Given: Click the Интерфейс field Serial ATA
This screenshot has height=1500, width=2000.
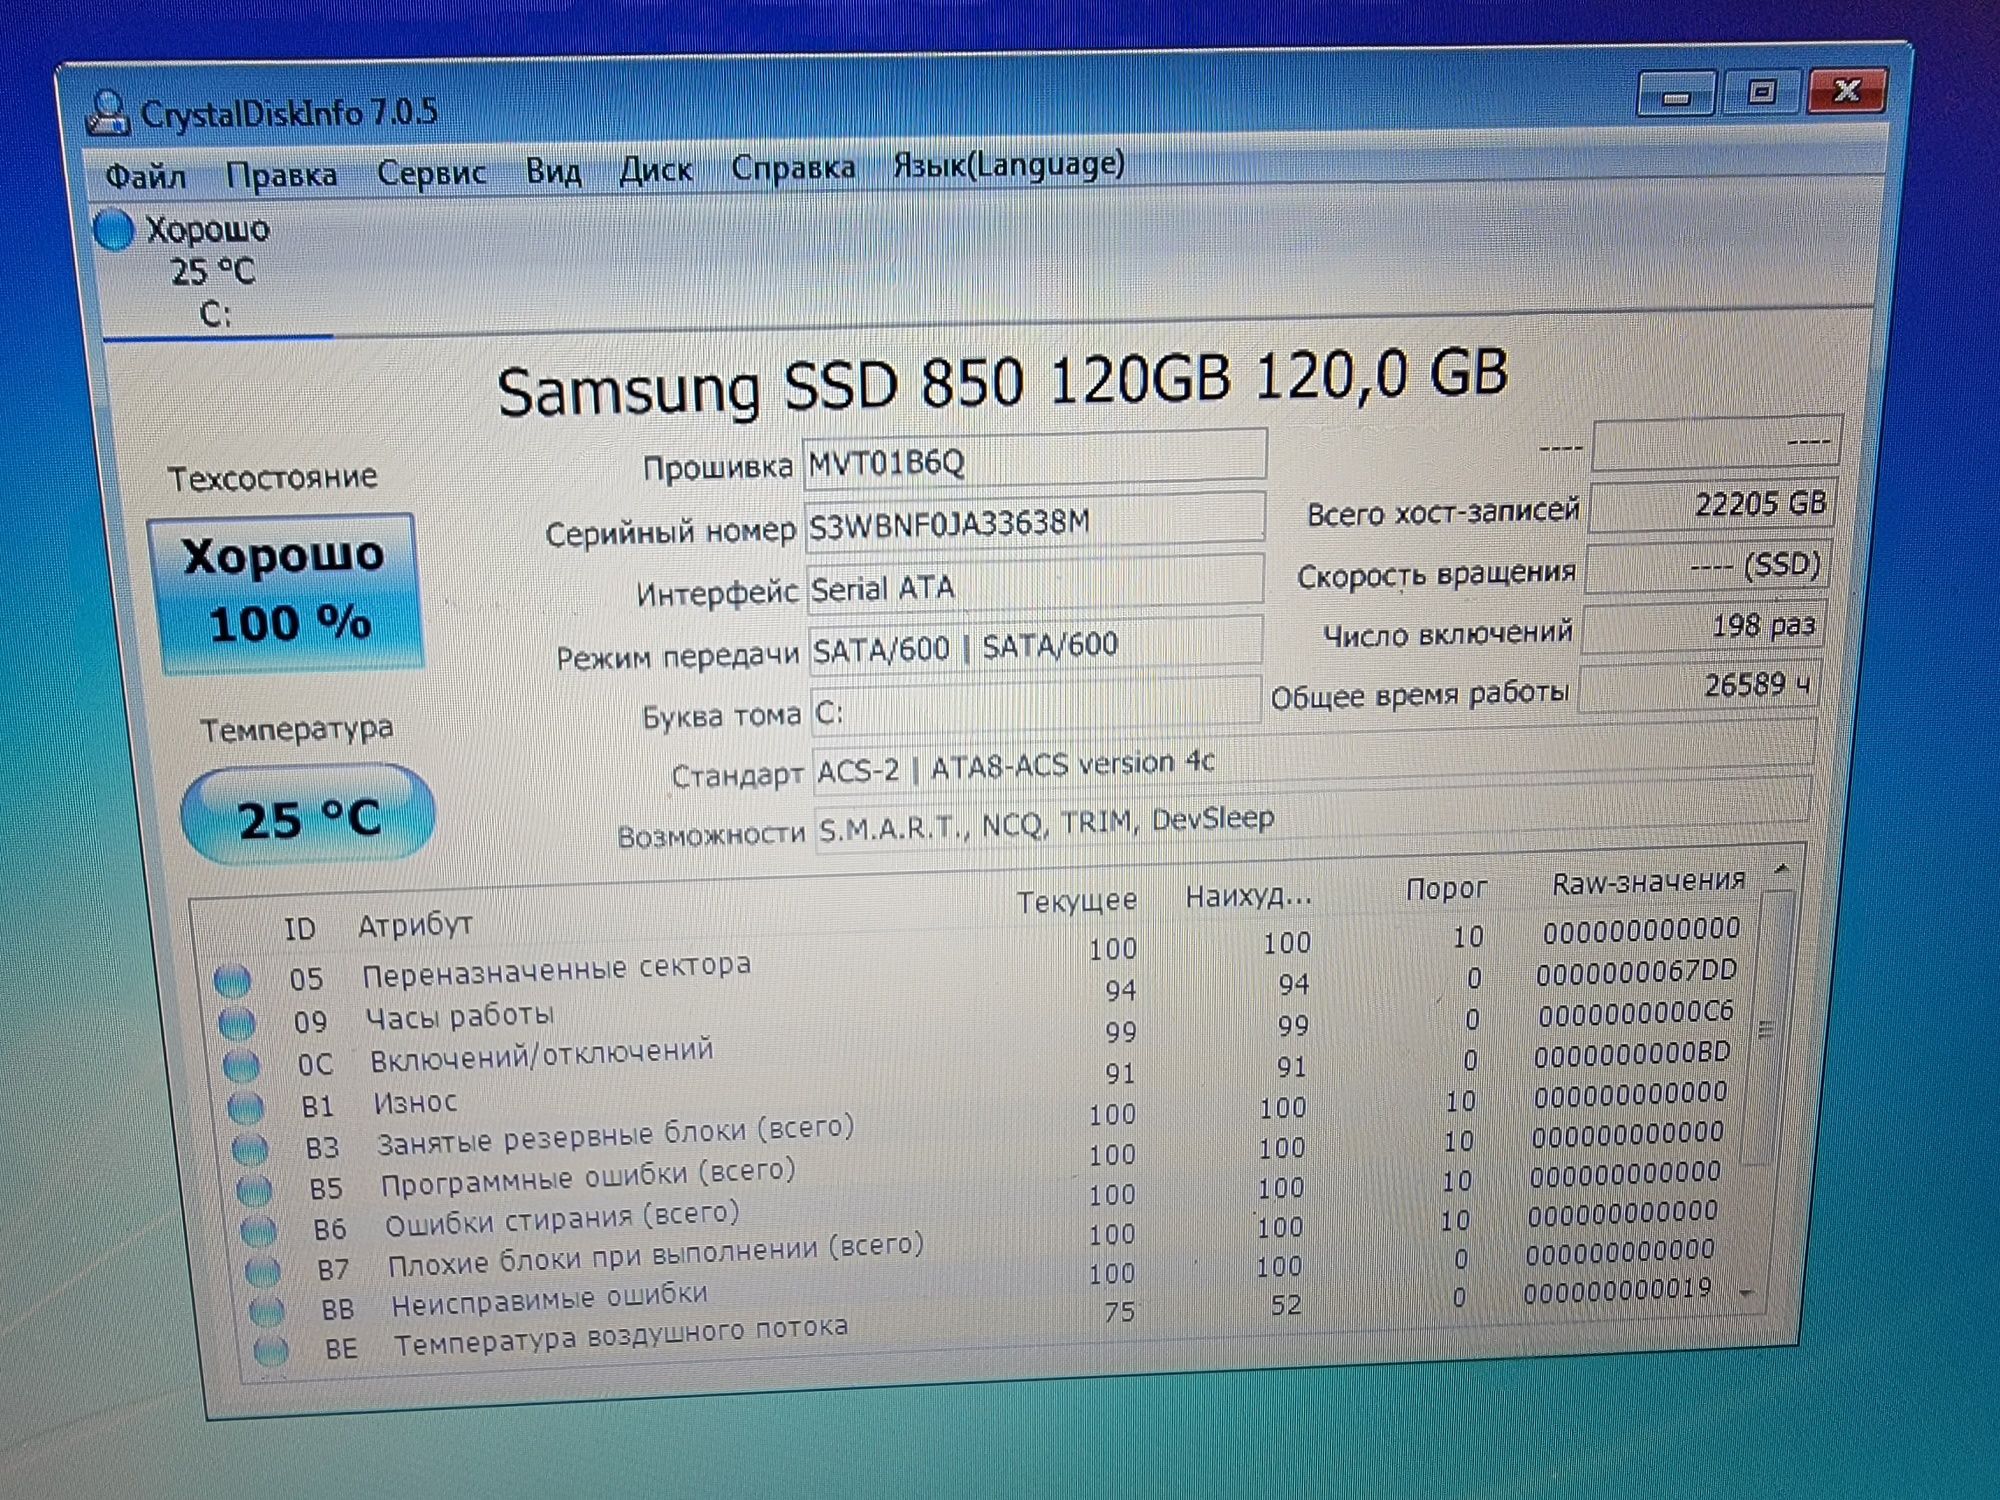Looking at the screenshot, I should [x=1034, y=584].
